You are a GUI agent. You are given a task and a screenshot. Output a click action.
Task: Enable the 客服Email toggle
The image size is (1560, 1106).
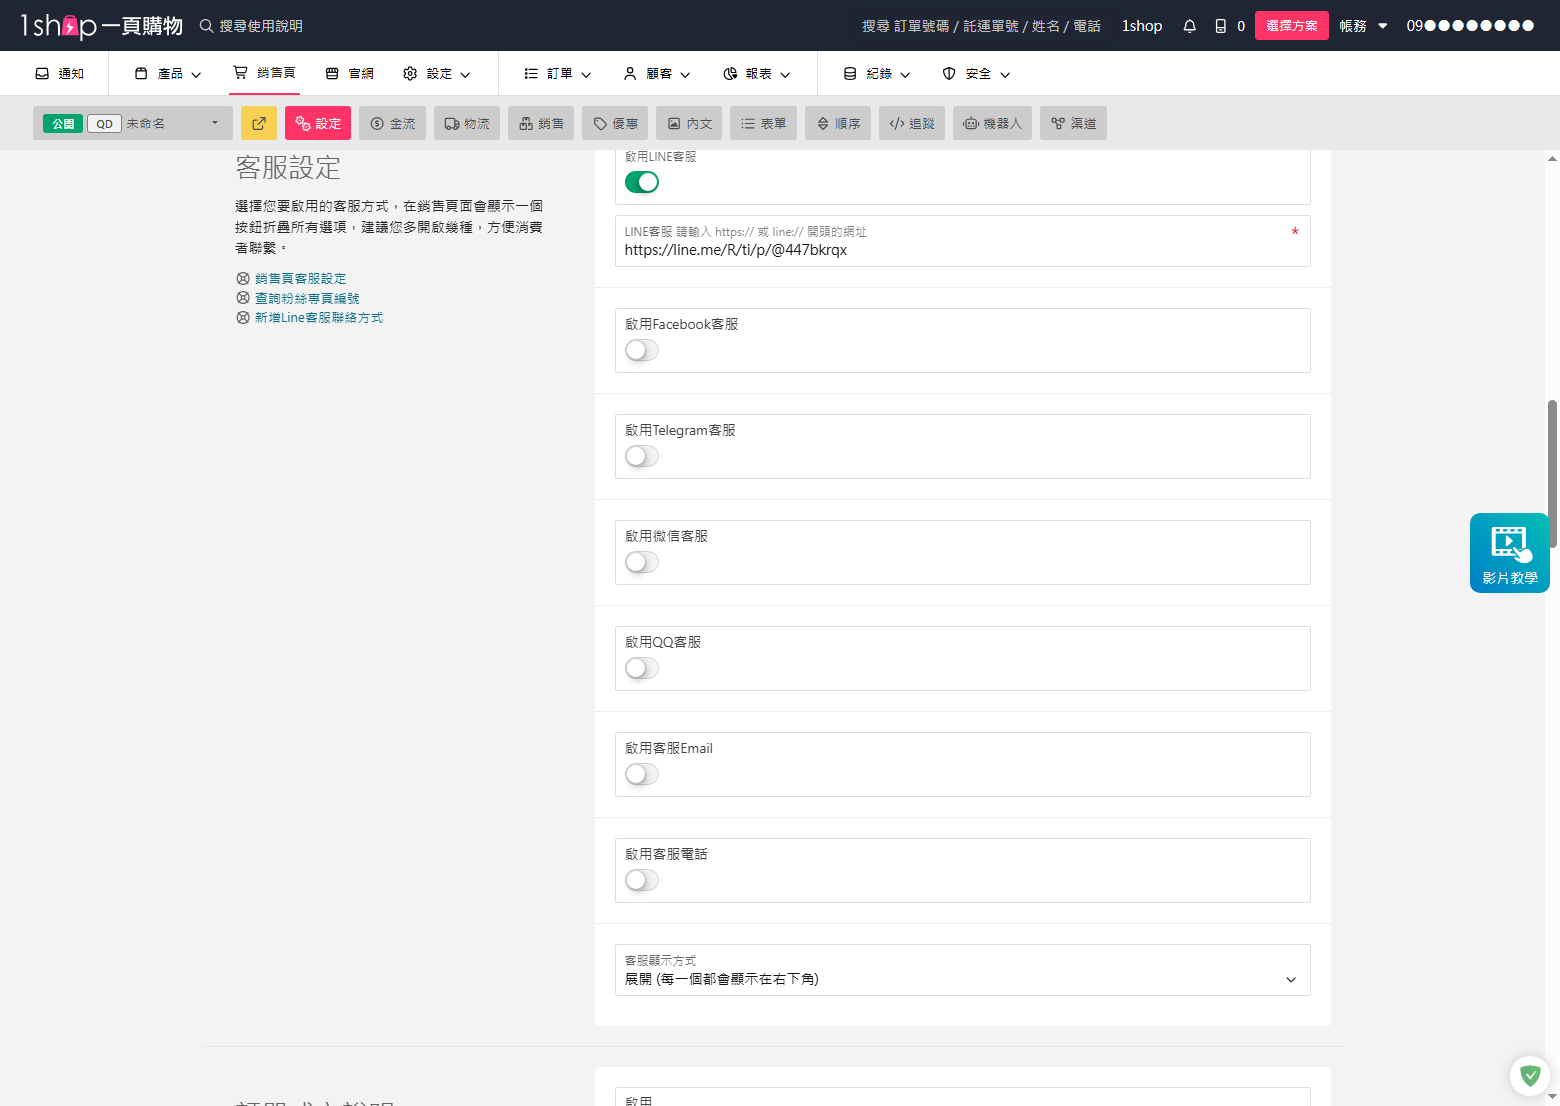click(641, 774)
